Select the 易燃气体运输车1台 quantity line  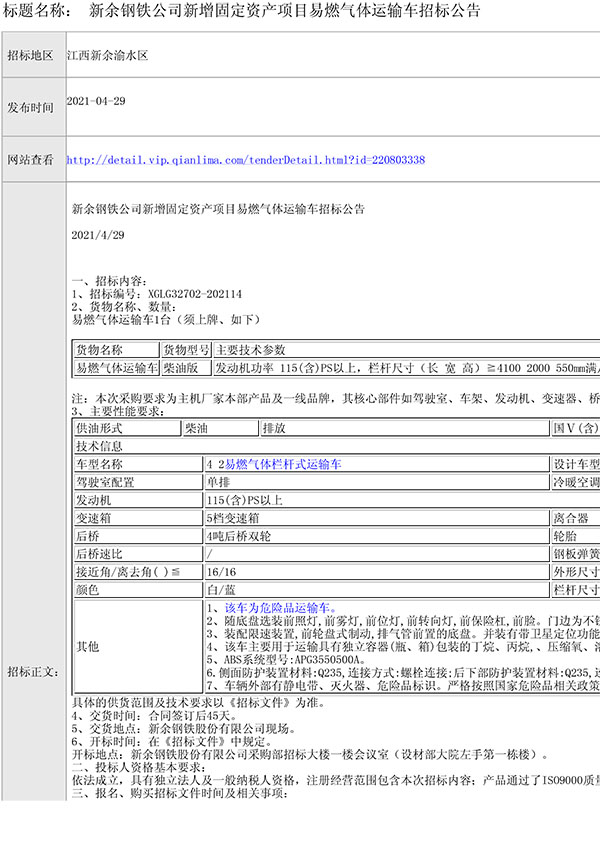coord(167,320)
